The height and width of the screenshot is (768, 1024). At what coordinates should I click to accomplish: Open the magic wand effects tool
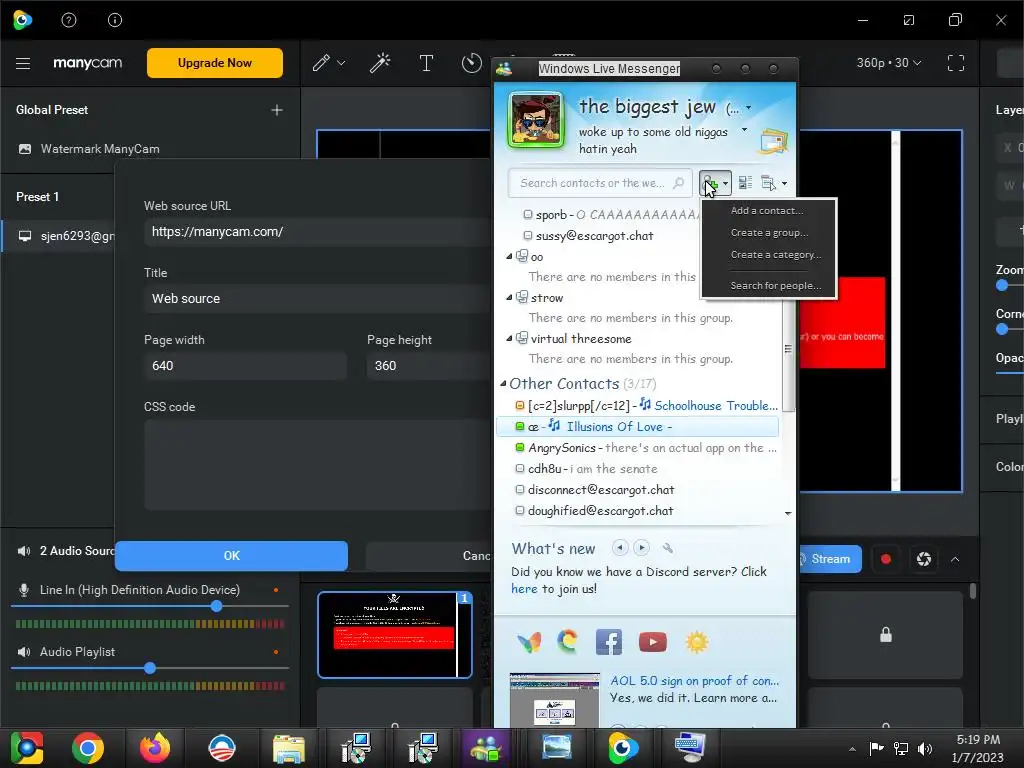click(x=380, y=63)
